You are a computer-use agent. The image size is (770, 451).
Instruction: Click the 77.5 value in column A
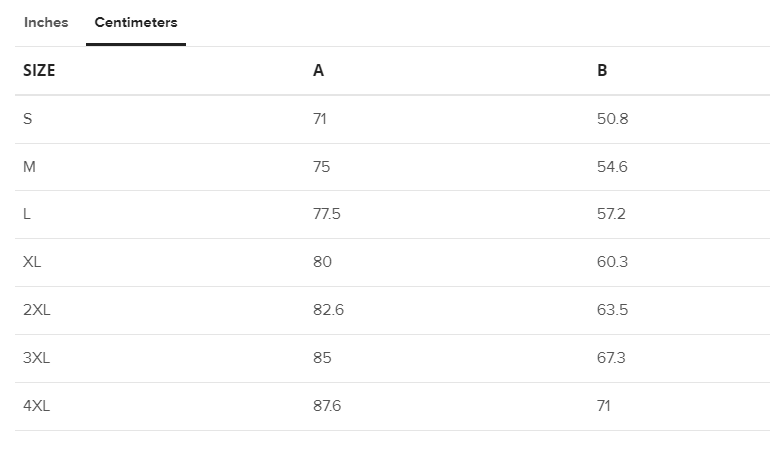[x=327, y=214]
